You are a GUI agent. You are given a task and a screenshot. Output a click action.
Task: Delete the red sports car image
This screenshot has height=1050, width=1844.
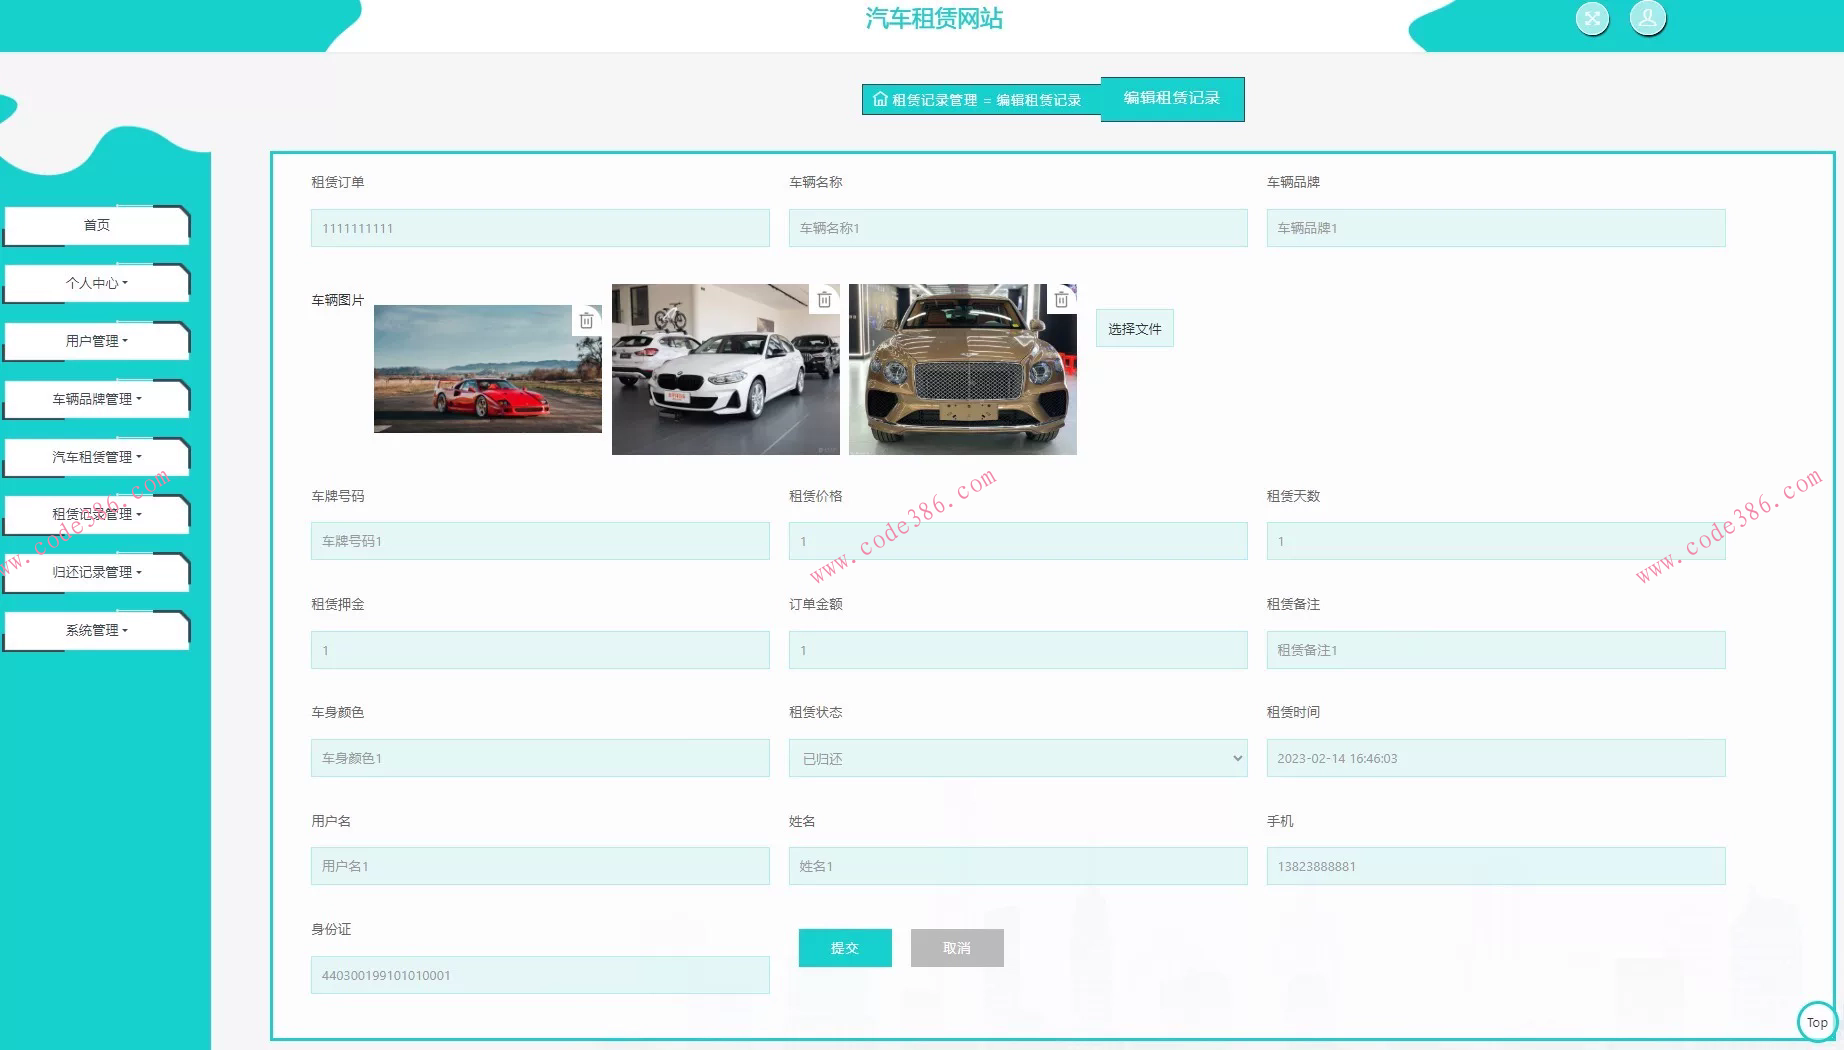587,320
